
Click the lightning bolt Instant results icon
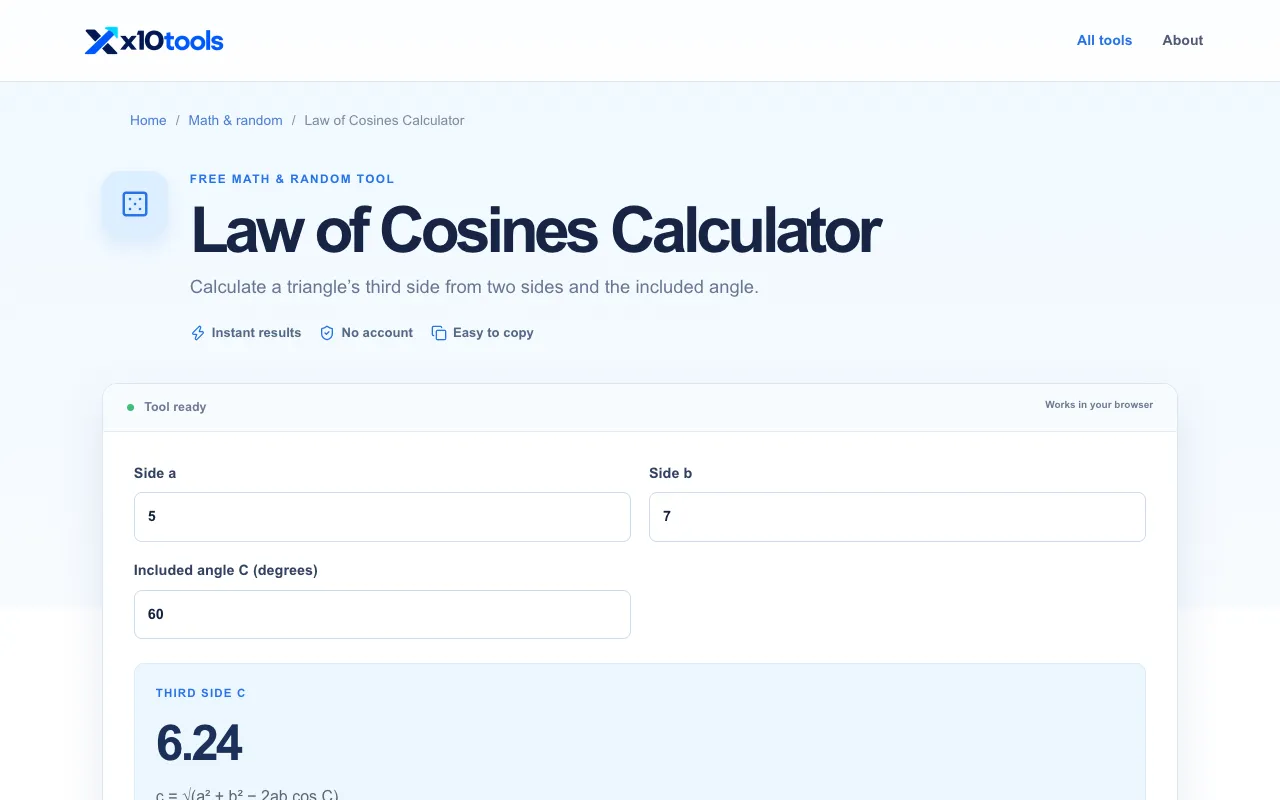pos(198,333)
